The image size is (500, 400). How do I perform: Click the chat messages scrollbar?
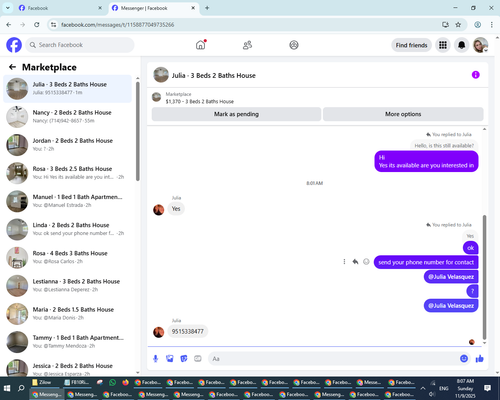click(484, 277)
